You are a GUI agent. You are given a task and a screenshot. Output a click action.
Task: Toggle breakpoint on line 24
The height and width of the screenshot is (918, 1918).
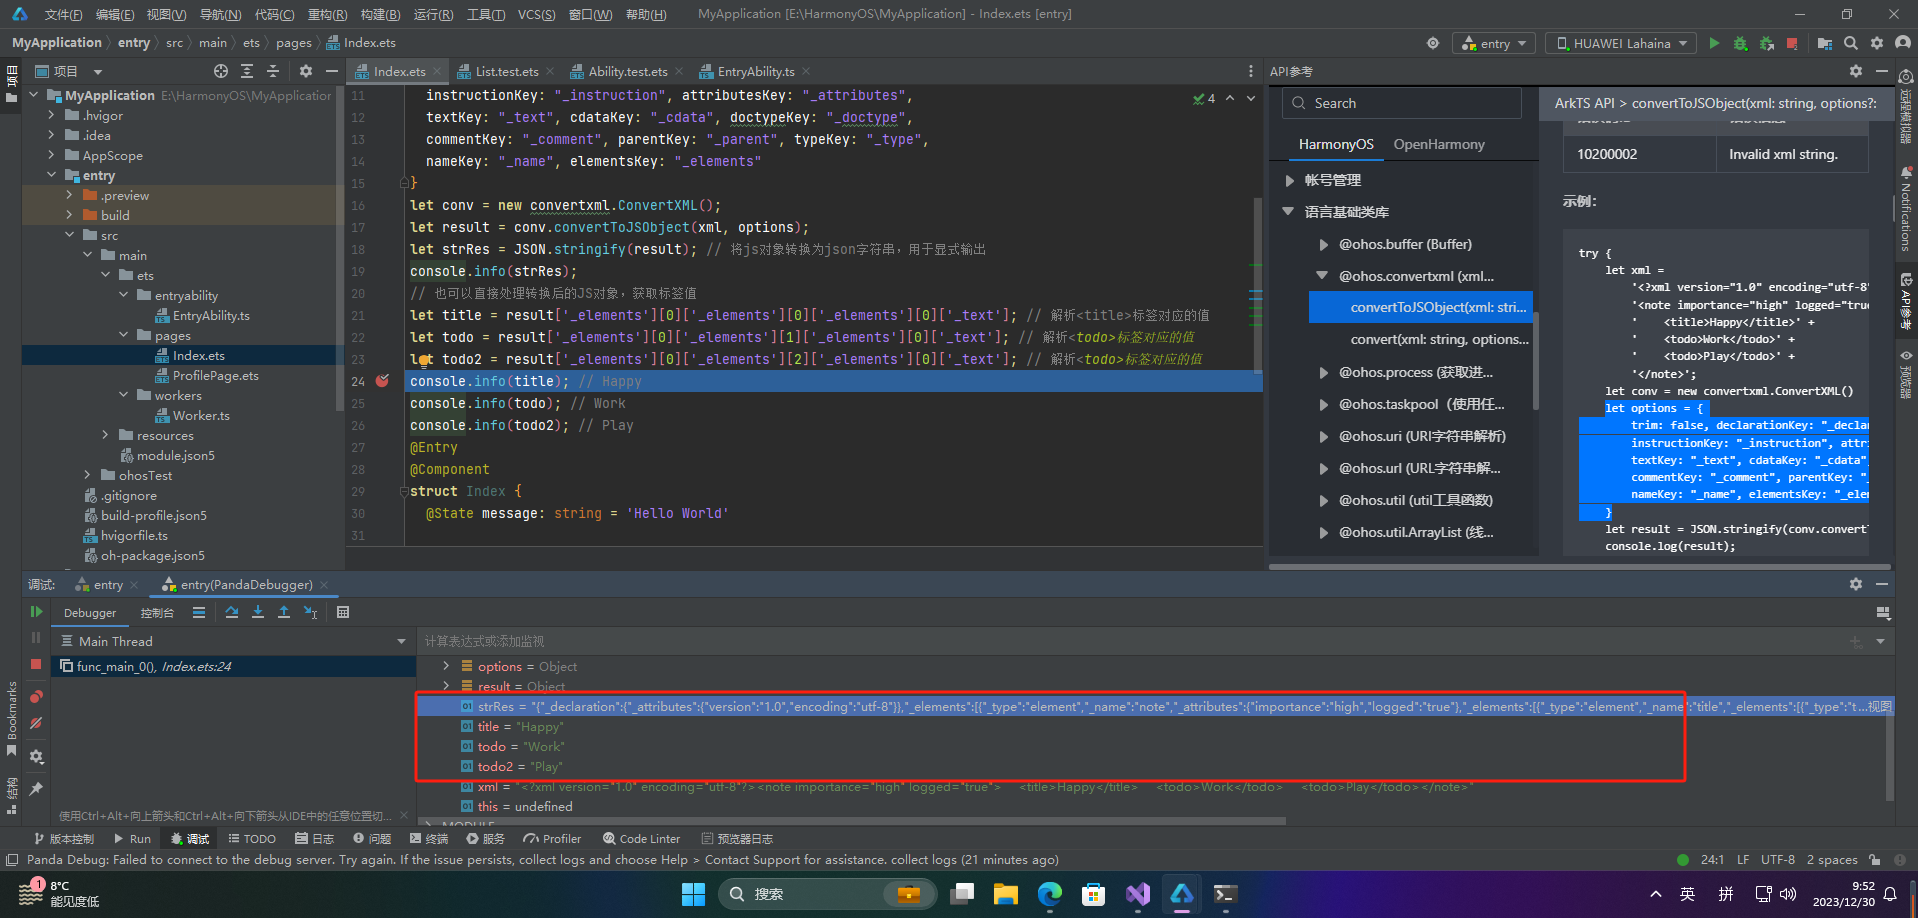point(382,381)
